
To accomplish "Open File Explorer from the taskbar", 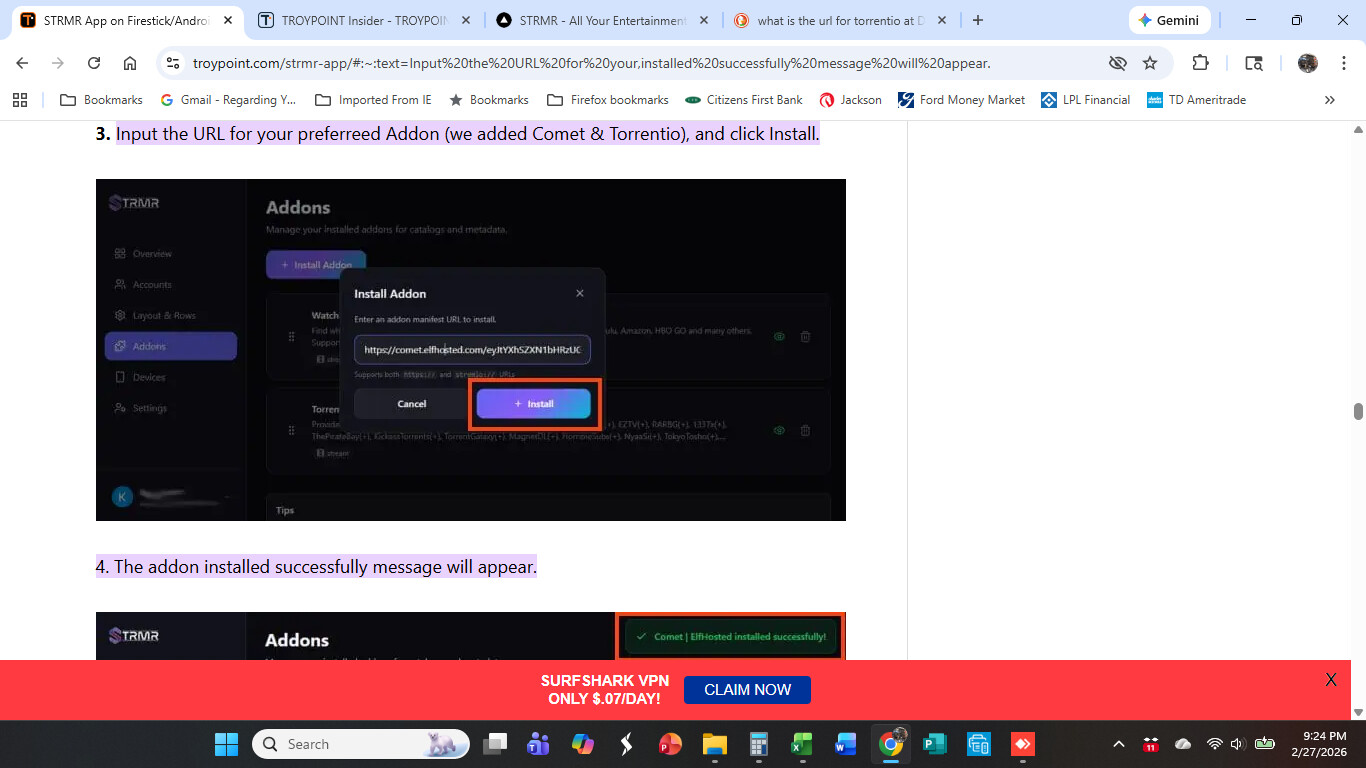I will click(x=714, y=744).
